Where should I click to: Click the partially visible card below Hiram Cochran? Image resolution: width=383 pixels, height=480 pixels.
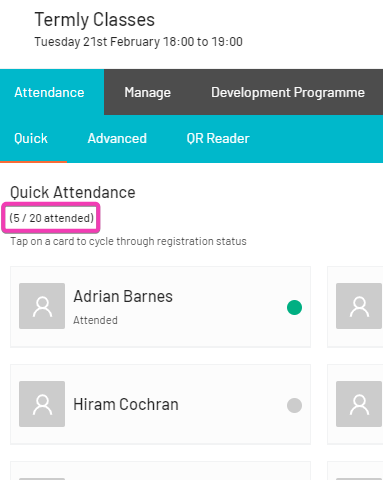(x=160, y=471)
